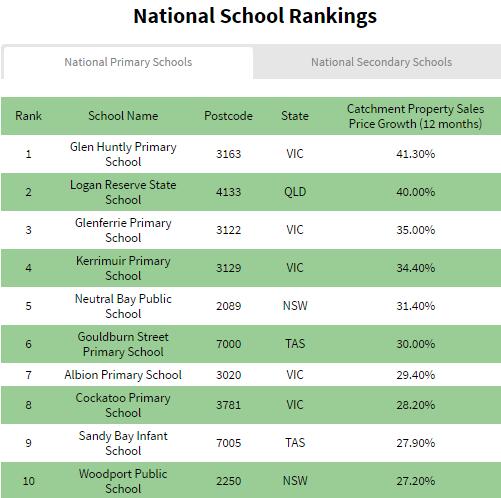This screenshot has height=498, width=501.
Task: Click Catchment Property Sales Price Growth header
Action: pos(415,116)
